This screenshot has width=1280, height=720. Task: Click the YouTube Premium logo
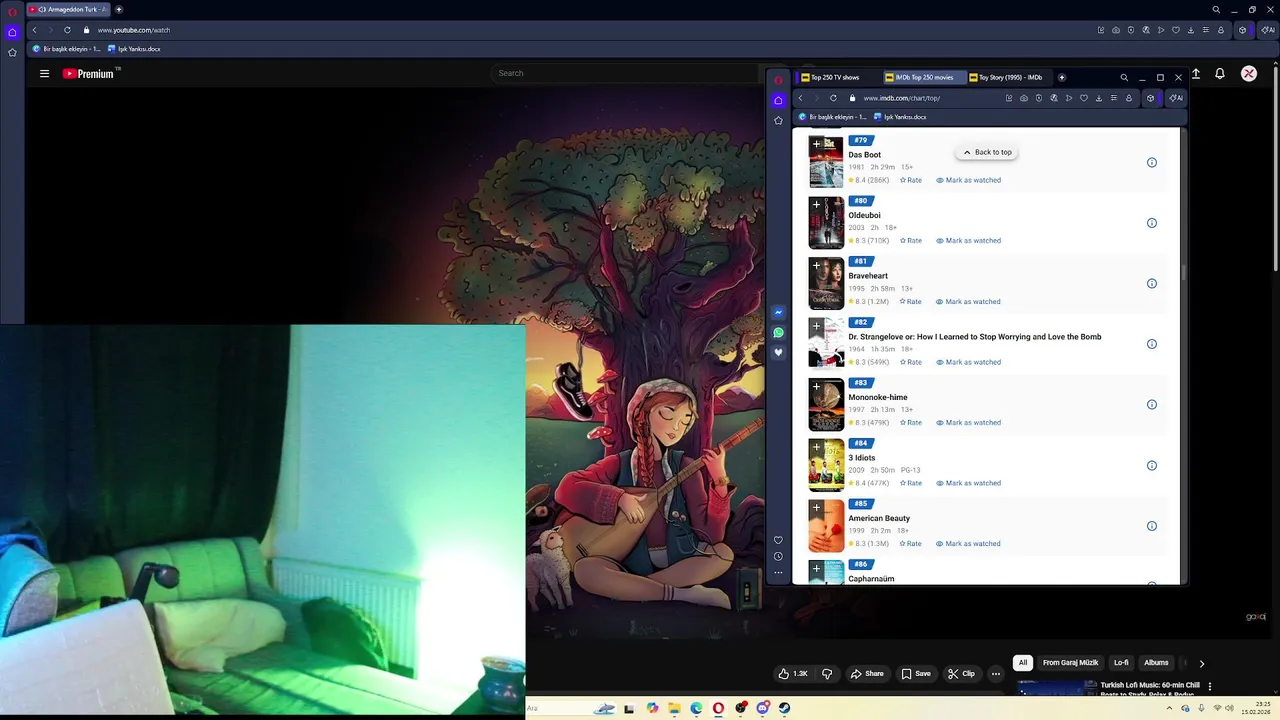click(88, 73)
